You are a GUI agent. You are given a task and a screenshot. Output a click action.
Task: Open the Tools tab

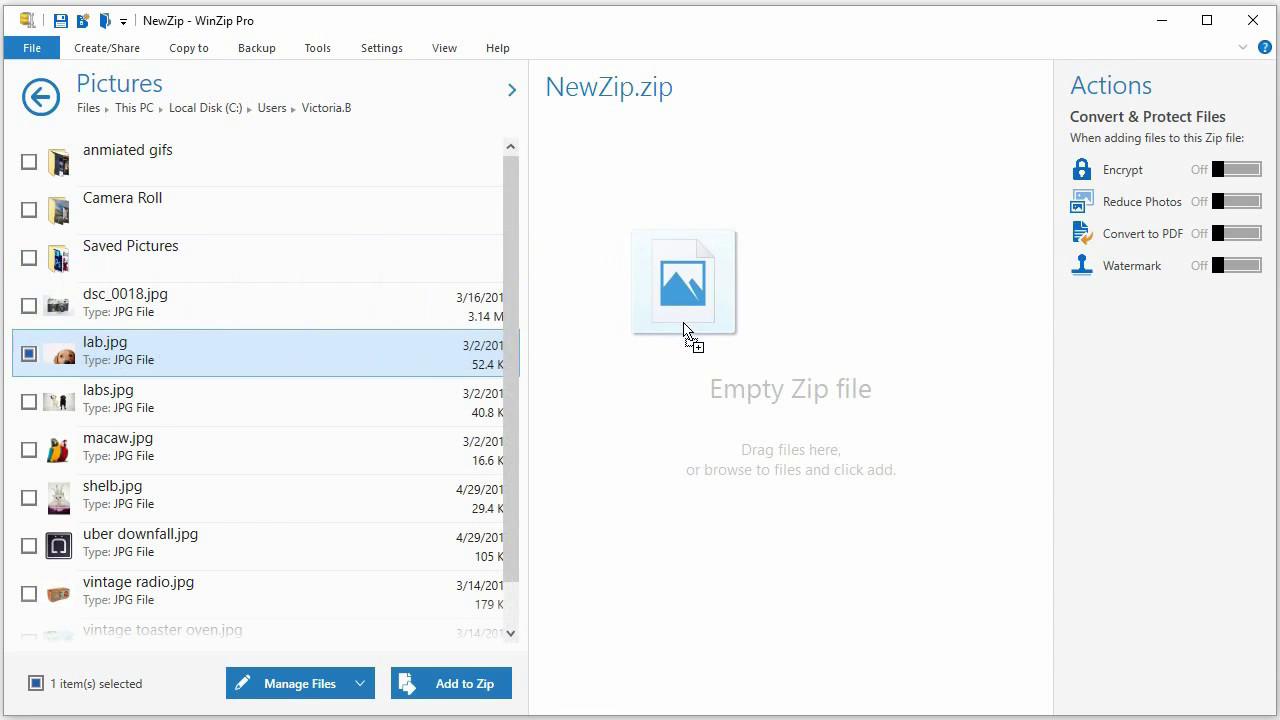[318, 47]
